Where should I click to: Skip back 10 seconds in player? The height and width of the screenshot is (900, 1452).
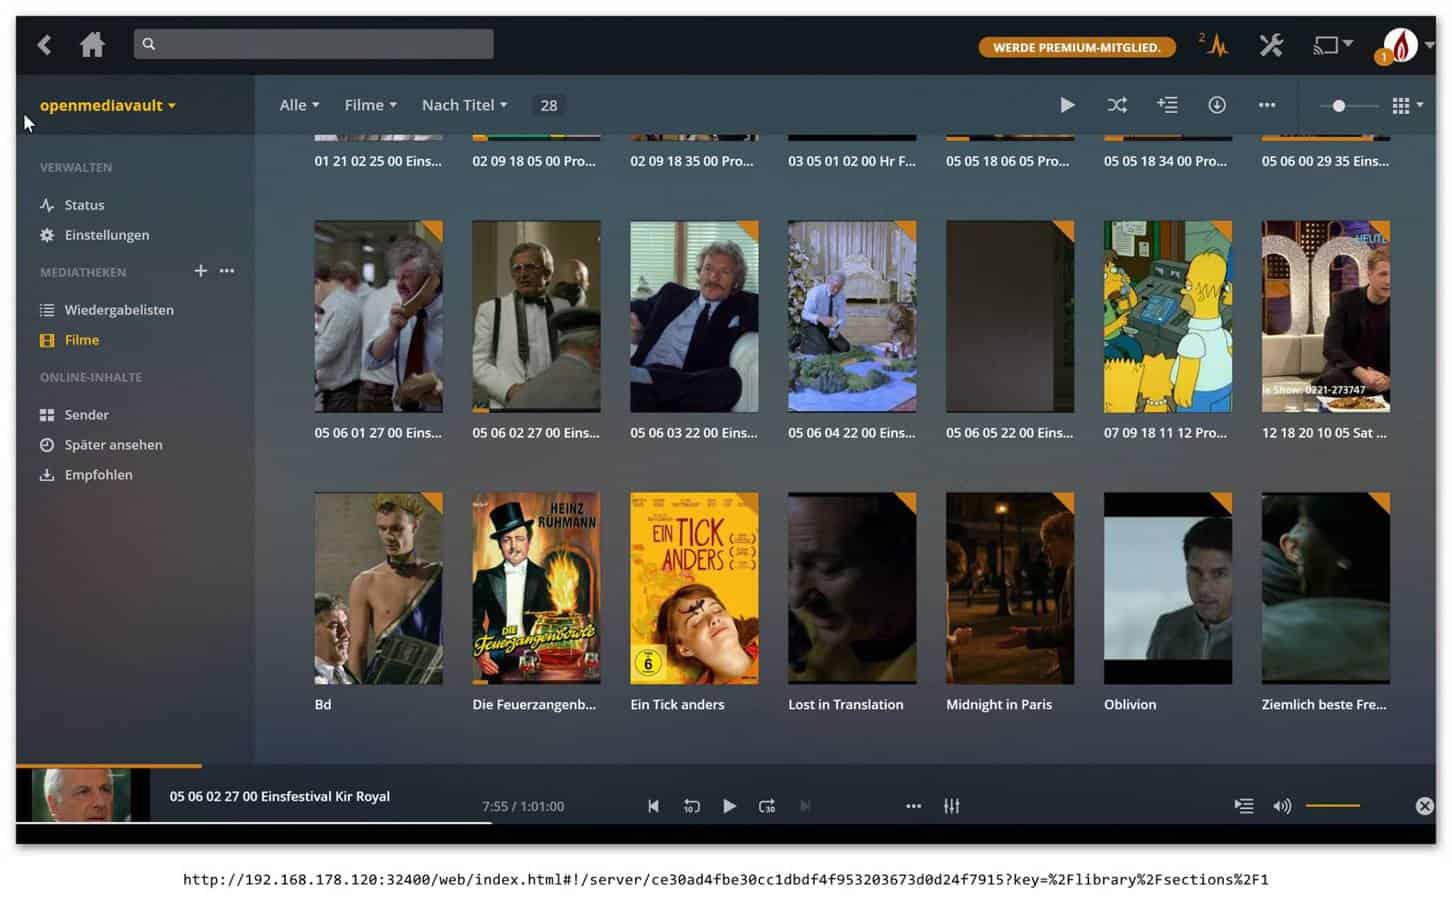[x=691, y=806]
